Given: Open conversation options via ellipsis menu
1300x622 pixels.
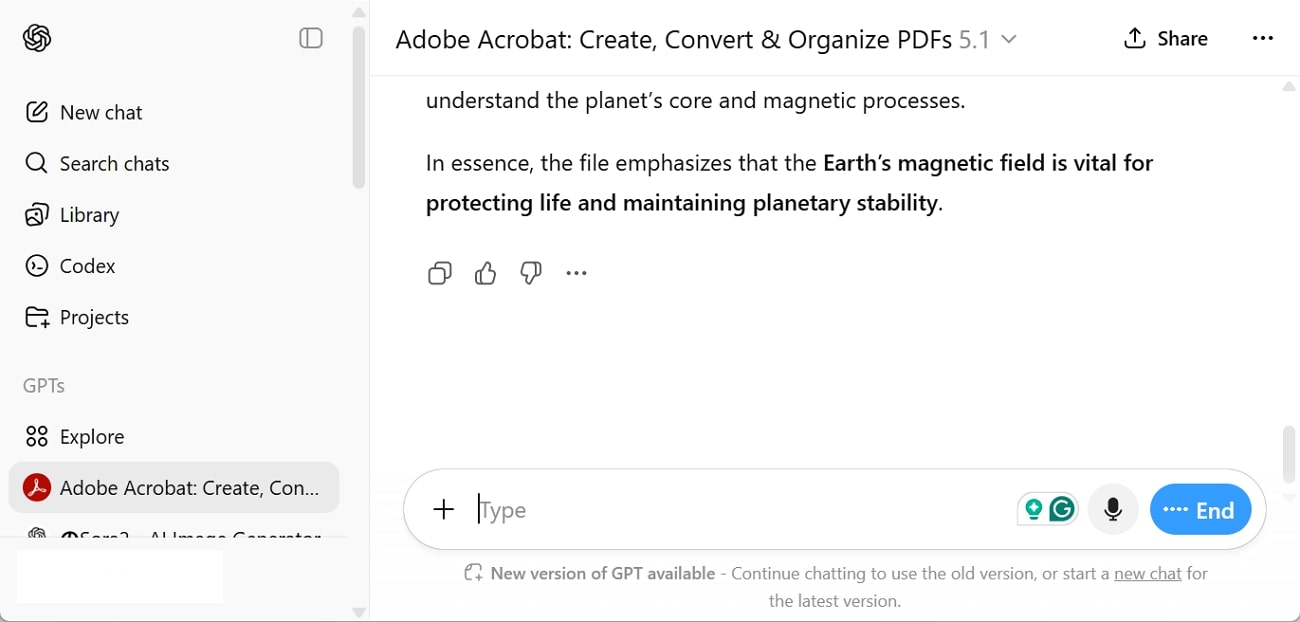Looking at the screenshot, I should 1263,38.
